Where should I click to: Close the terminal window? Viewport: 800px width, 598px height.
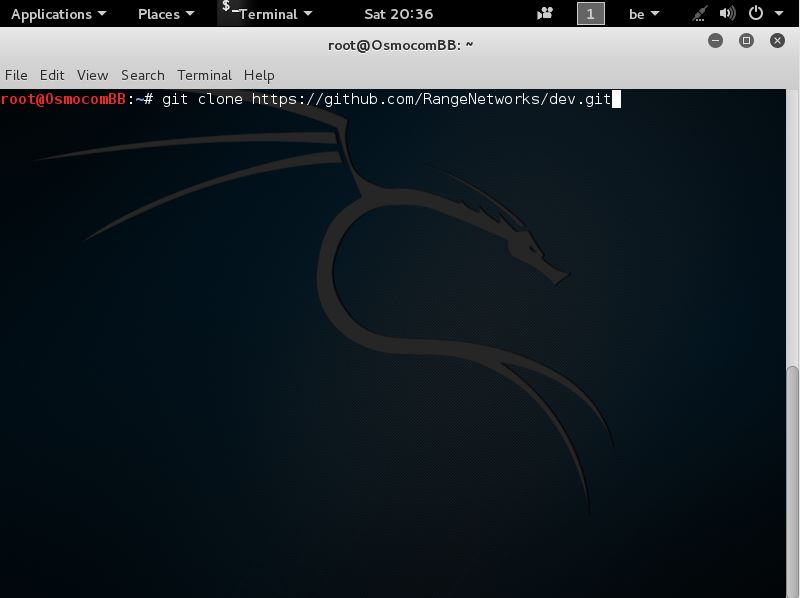[777, 40]
